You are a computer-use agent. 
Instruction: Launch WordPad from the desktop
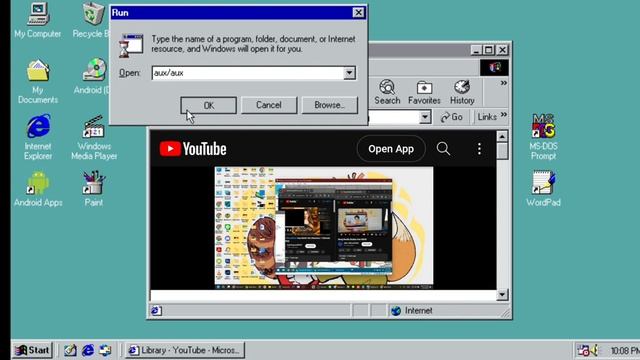pos(543,189)
